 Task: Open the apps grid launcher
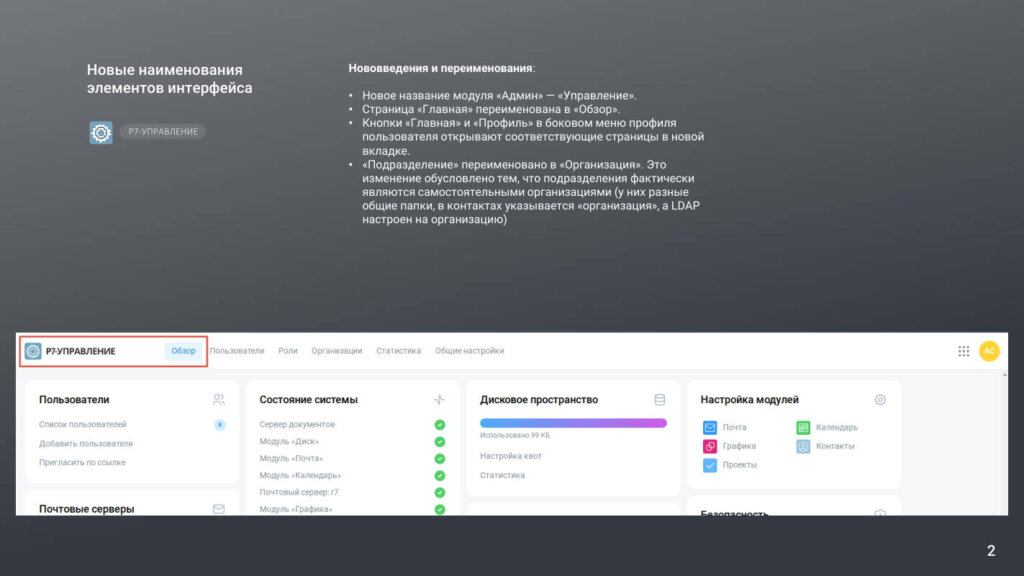[964, 351]
